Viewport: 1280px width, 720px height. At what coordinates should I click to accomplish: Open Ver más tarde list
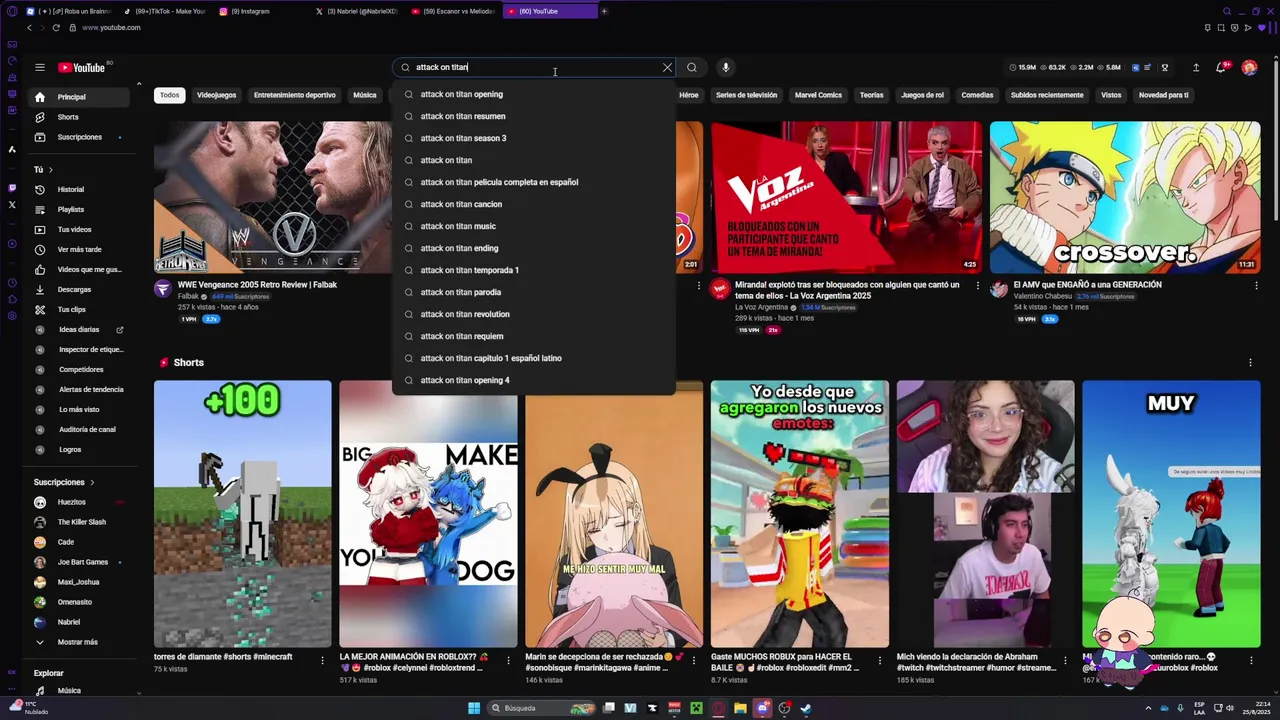pos(80,249)
